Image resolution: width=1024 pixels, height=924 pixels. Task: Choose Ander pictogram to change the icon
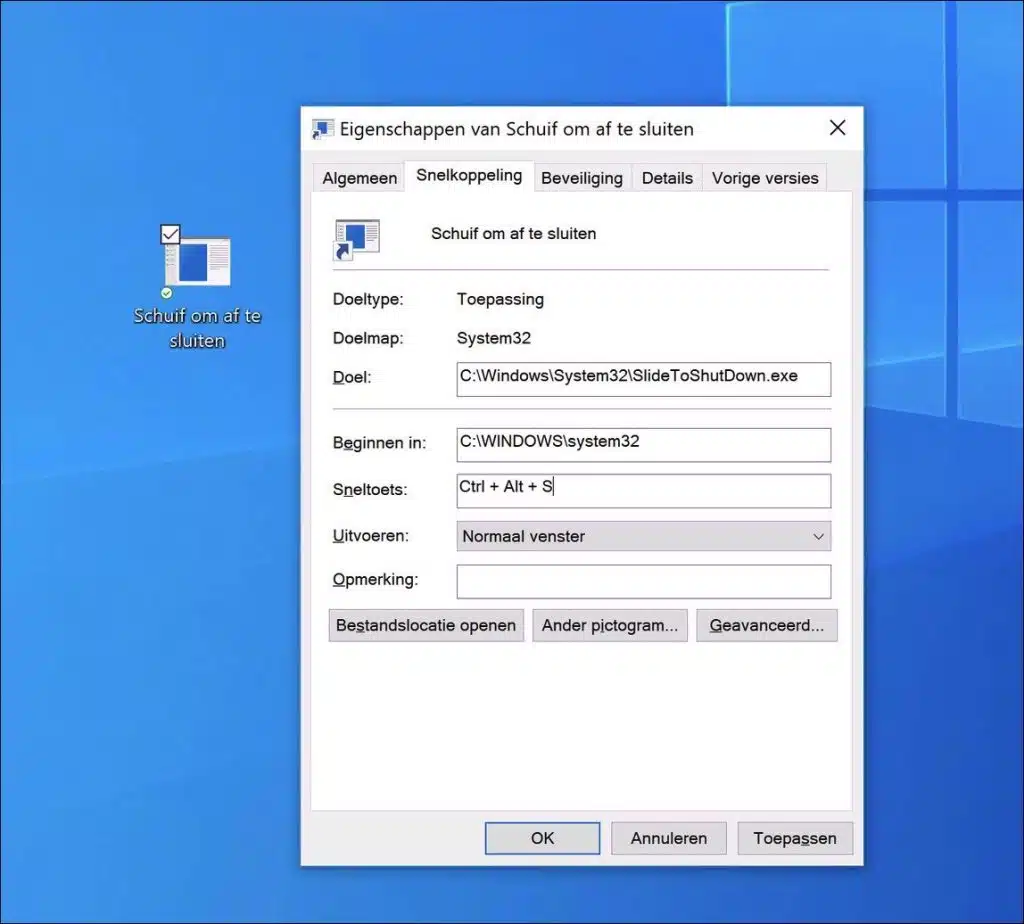(x=609, y=624)
